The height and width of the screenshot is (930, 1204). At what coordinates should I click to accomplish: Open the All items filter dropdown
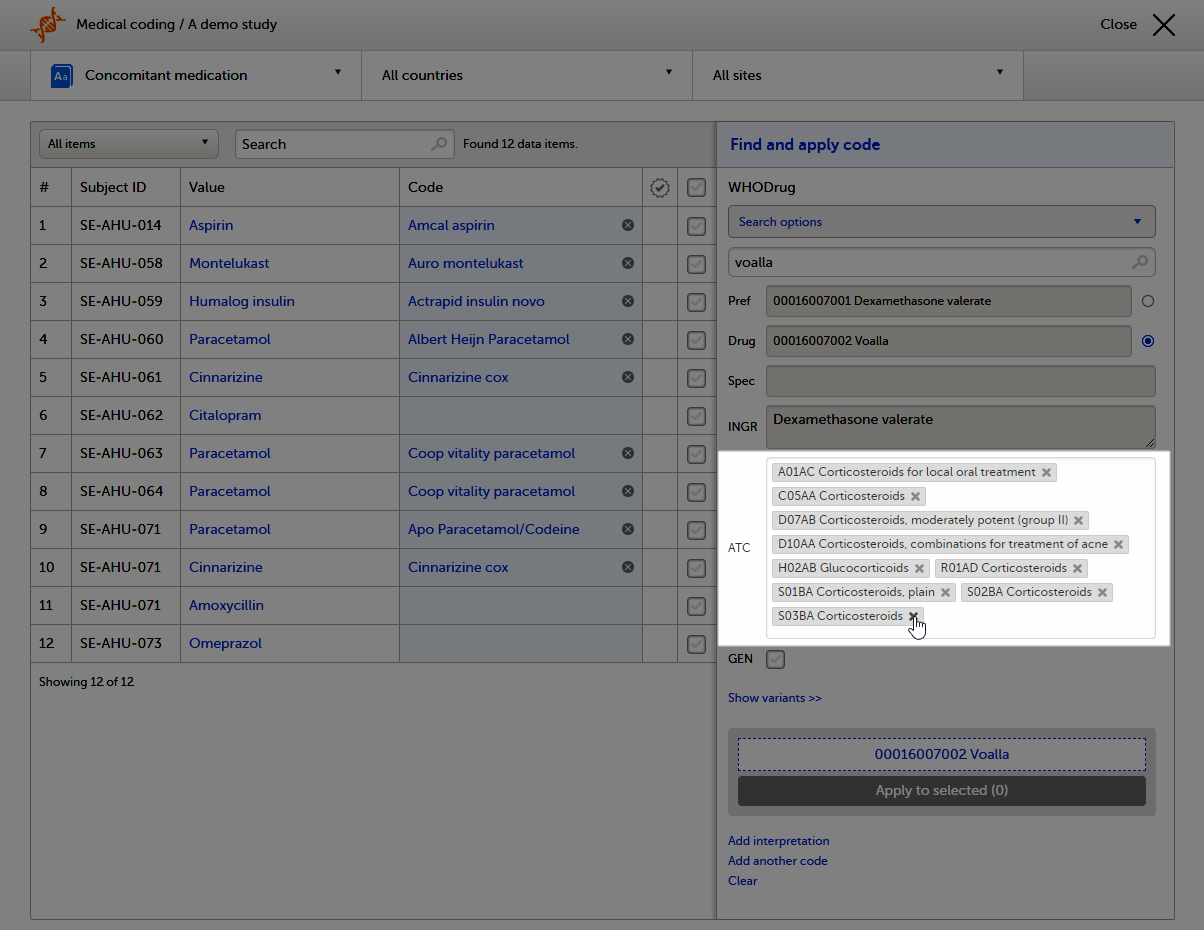pos(128,144)
